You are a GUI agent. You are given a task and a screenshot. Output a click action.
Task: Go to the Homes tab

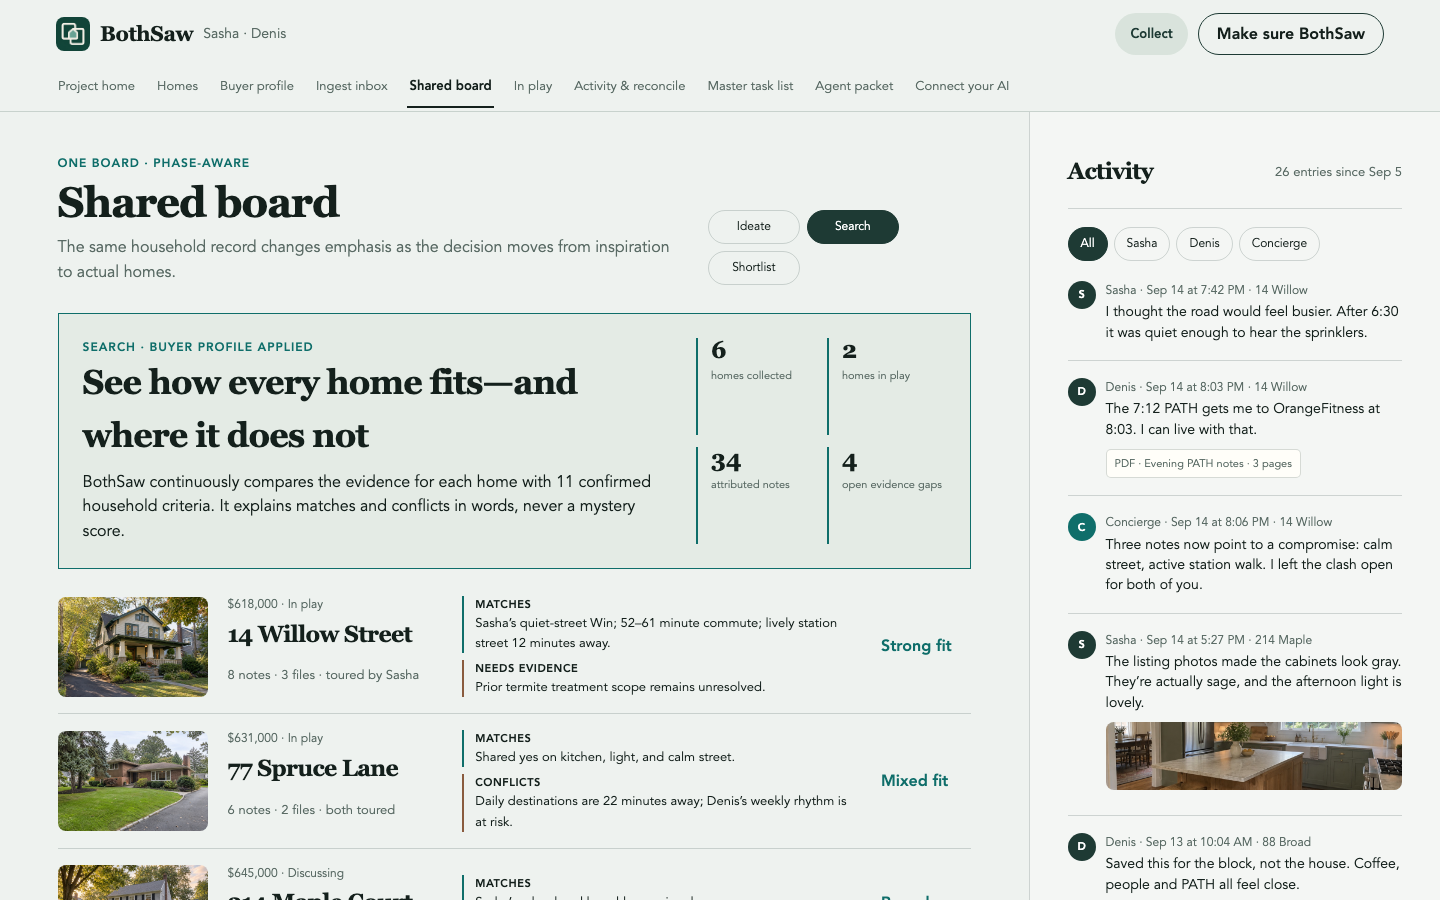[177, 86]
